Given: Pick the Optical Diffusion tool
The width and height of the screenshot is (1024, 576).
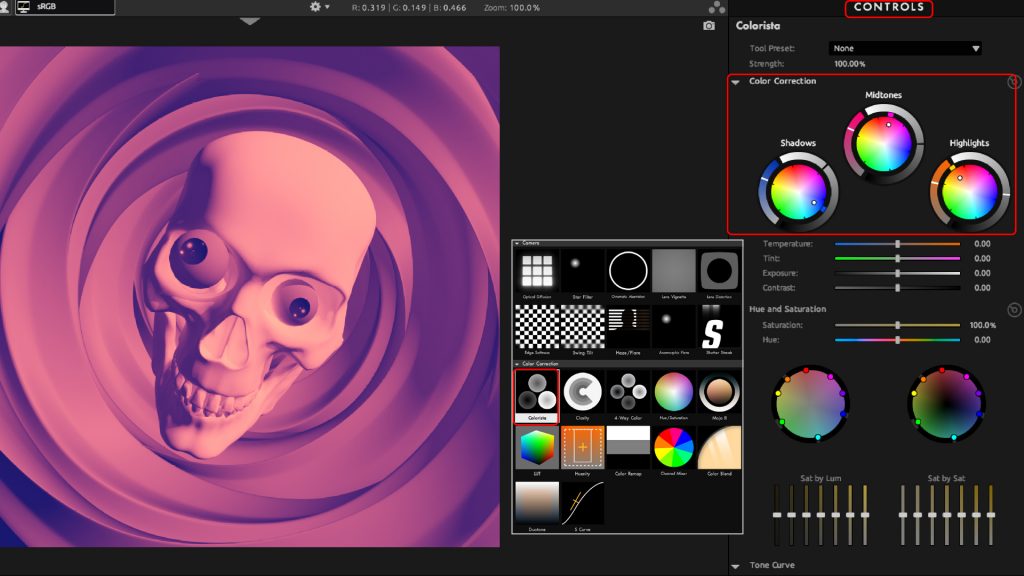Looking at the screenshot, I should tap(536, 271).
